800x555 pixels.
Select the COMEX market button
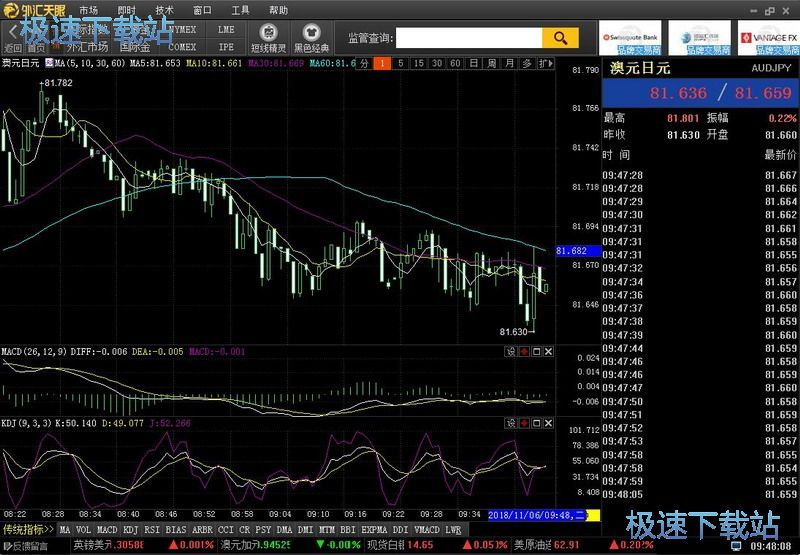click(x=182, y=47)
